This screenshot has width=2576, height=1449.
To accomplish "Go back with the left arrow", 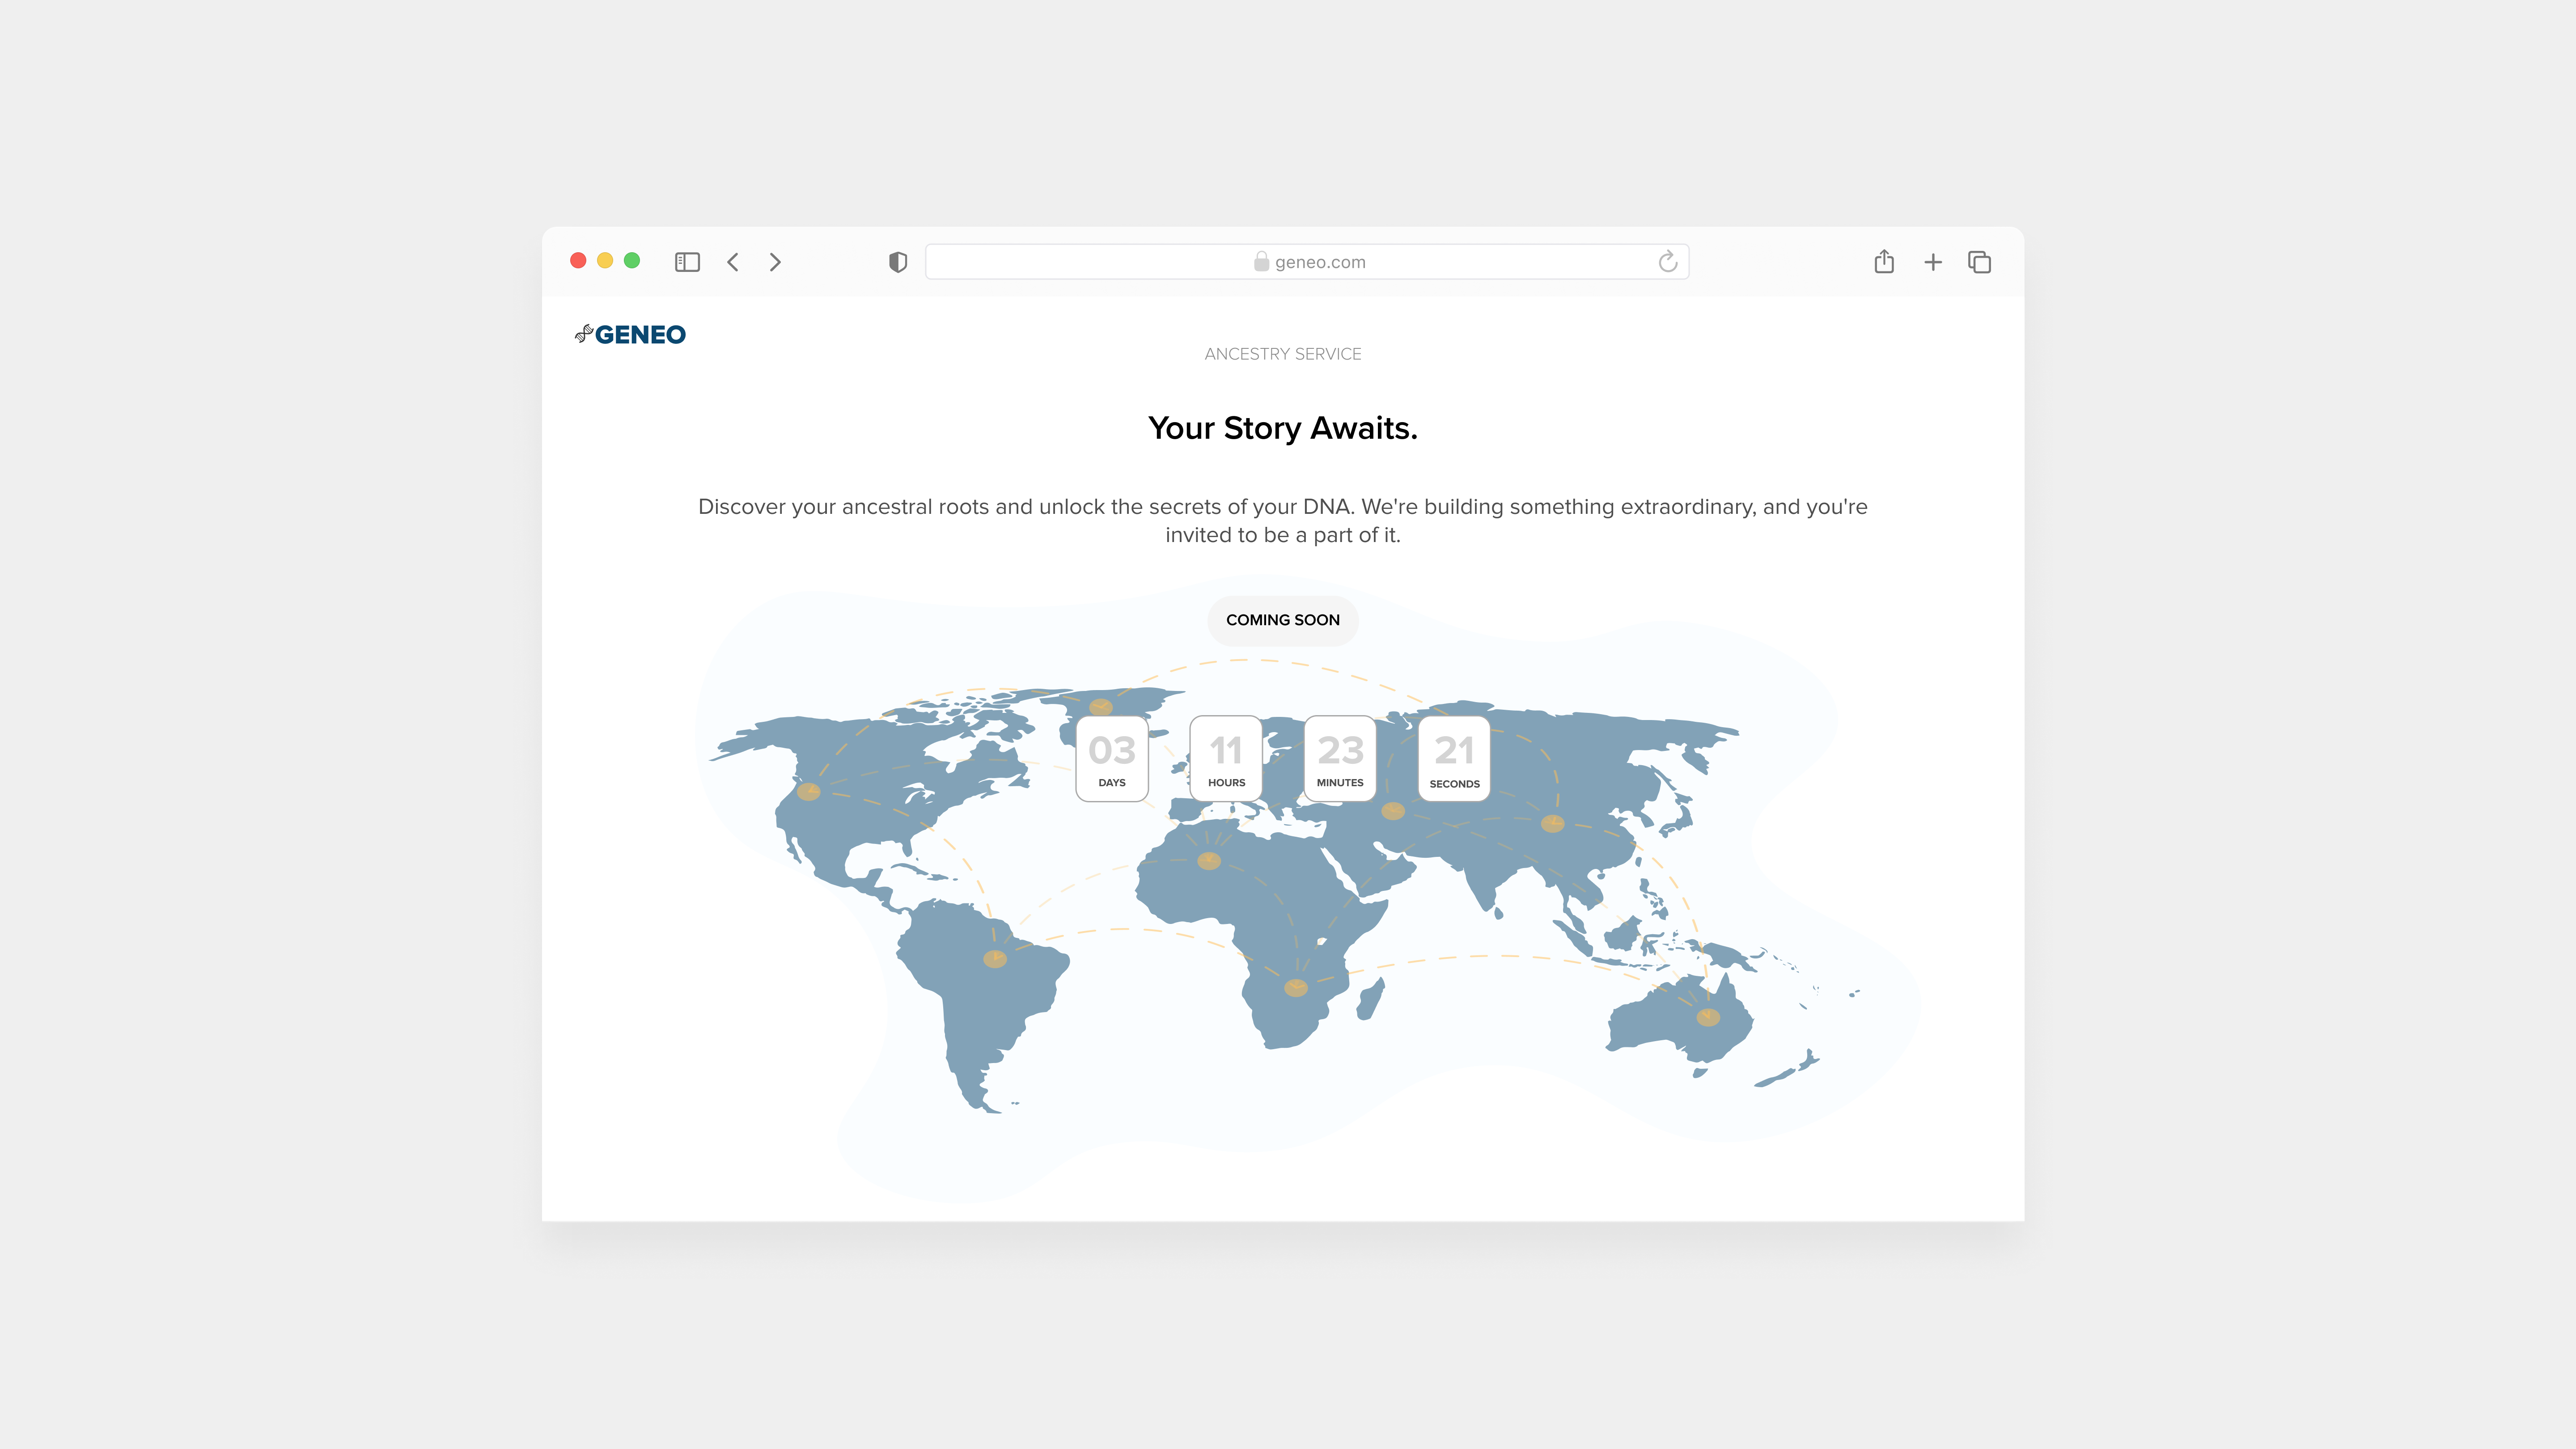I will pos(733,262).
